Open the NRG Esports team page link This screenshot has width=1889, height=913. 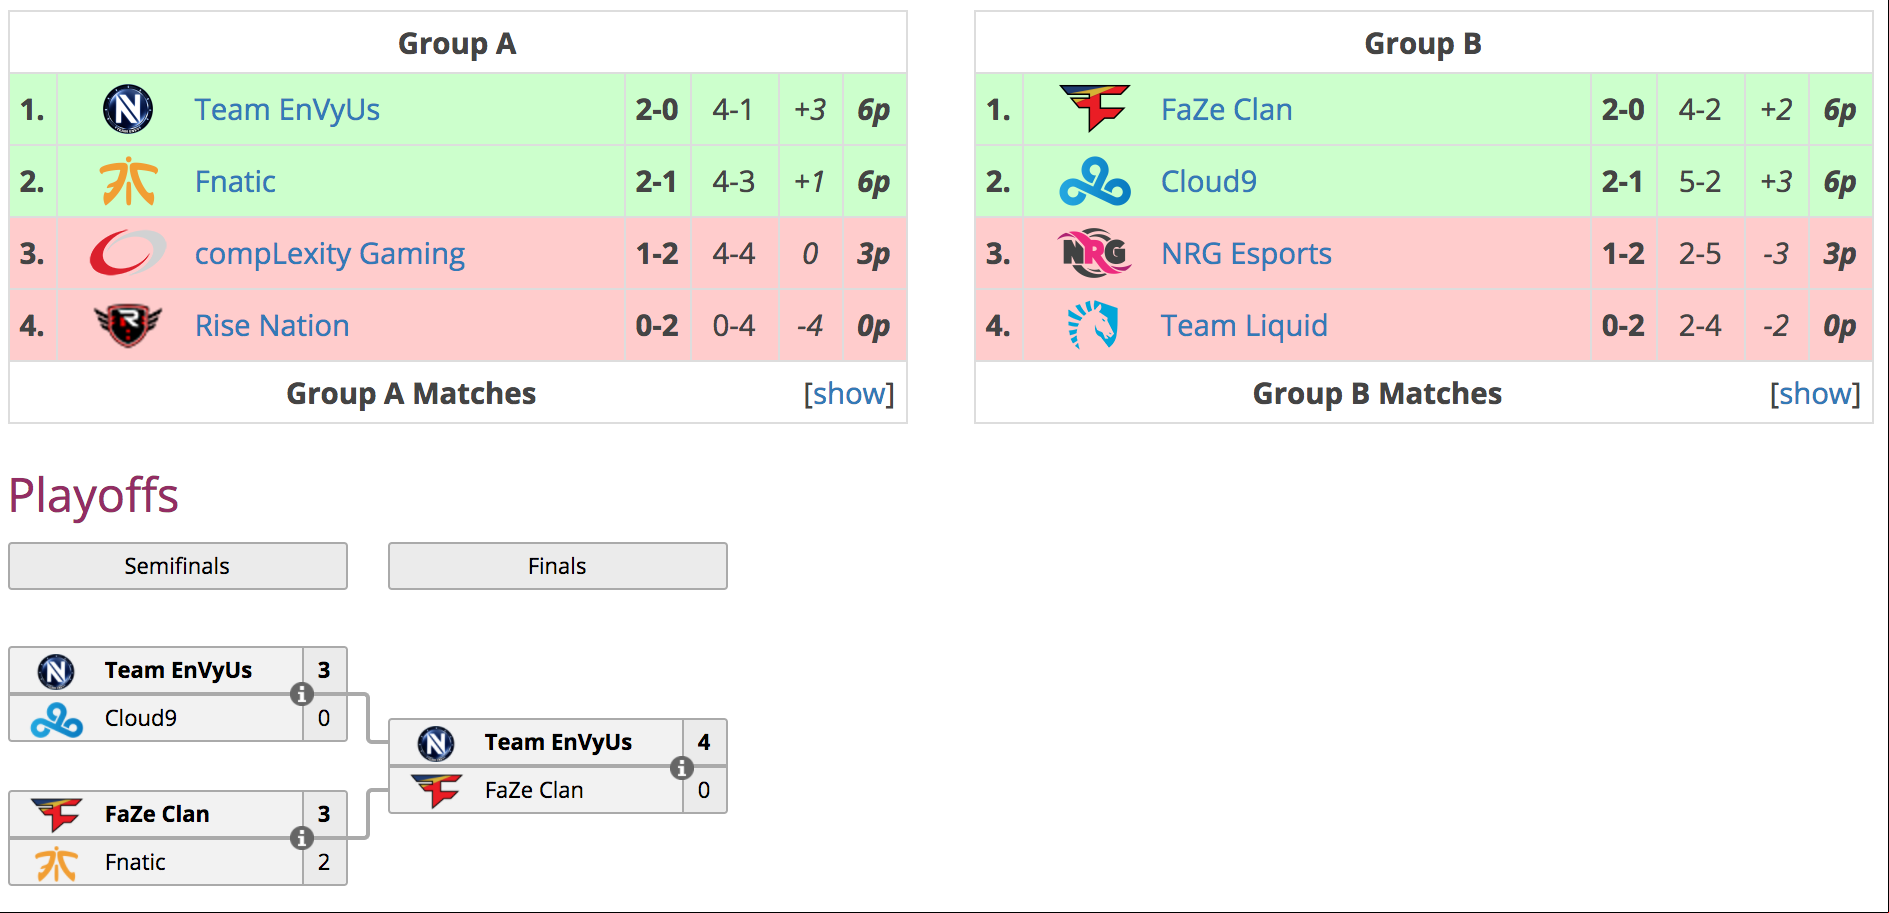click(1246, 253)
